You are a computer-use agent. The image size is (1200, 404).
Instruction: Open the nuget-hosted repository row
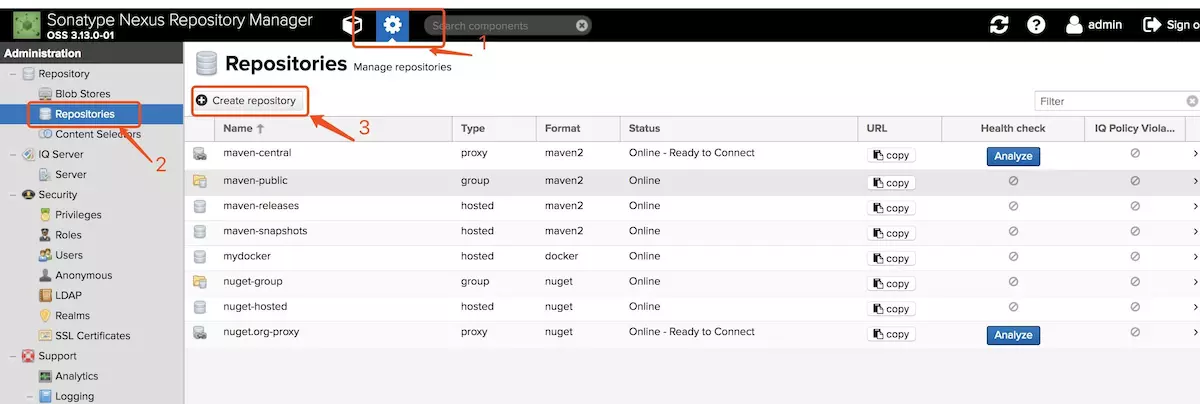tap(255, 307)
